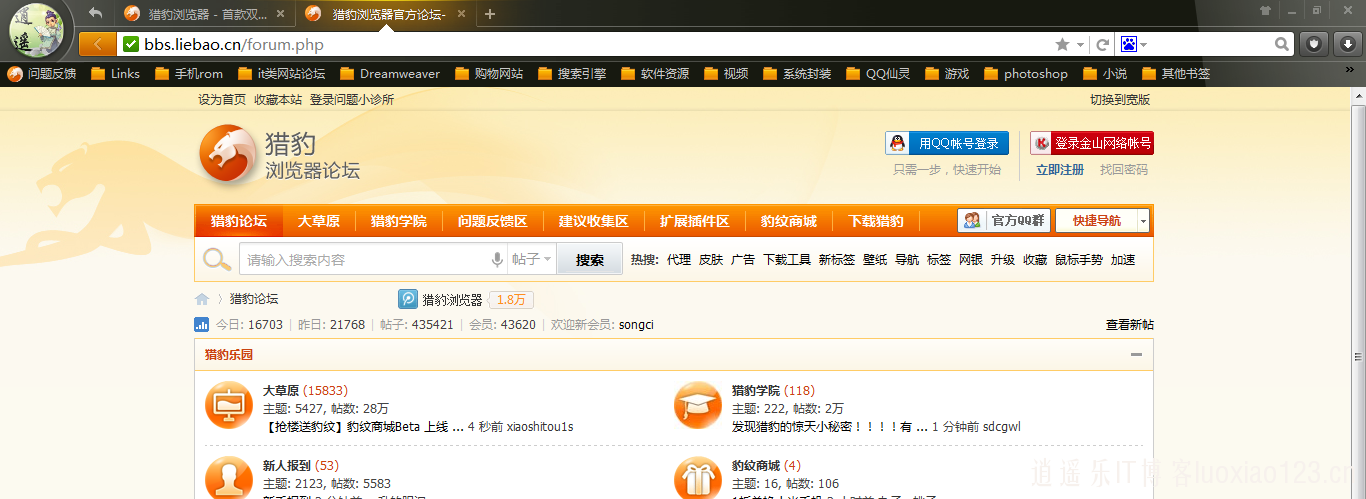Select the 猎豹浏览器官方论坛 tab
The height and width of the screenshot is (499, 1366).
[x=388, y=14]
